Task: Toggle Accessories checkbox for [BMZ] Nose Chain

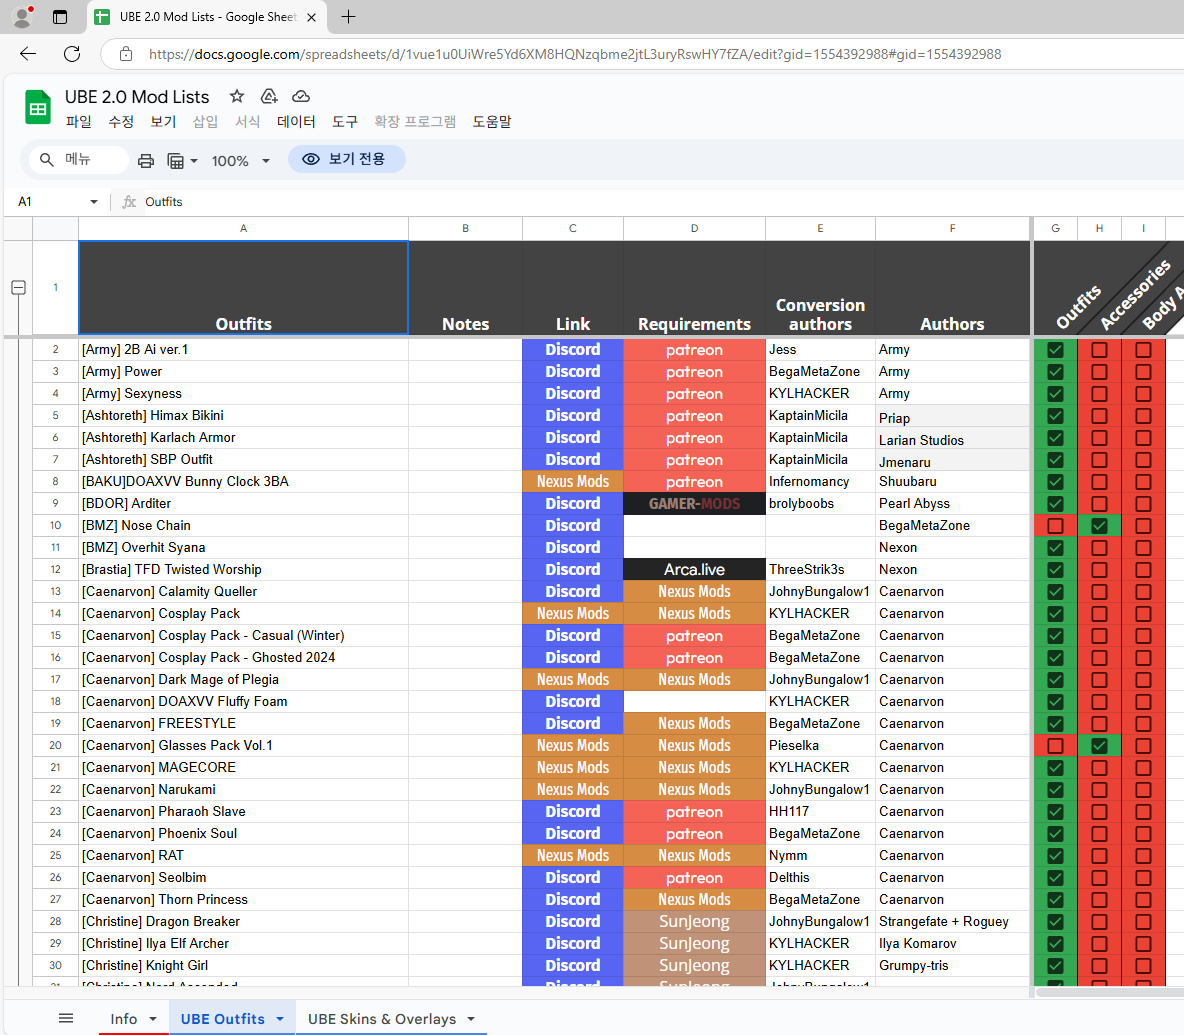Action: (x=1099, y=526)
